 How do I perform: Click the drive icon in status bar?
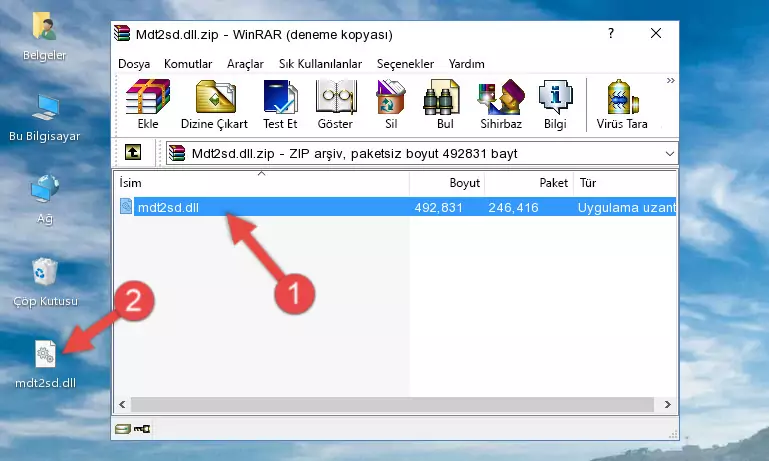[123, 429]
